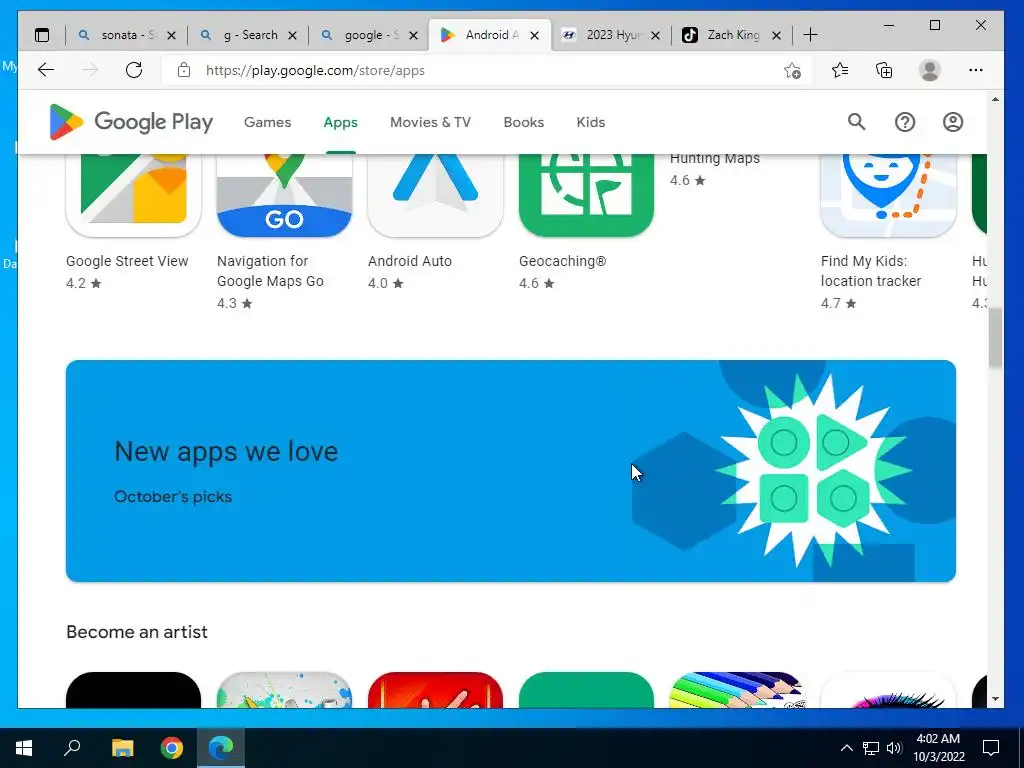
Task: Open the Edge profile avatar
Action: 929,70
